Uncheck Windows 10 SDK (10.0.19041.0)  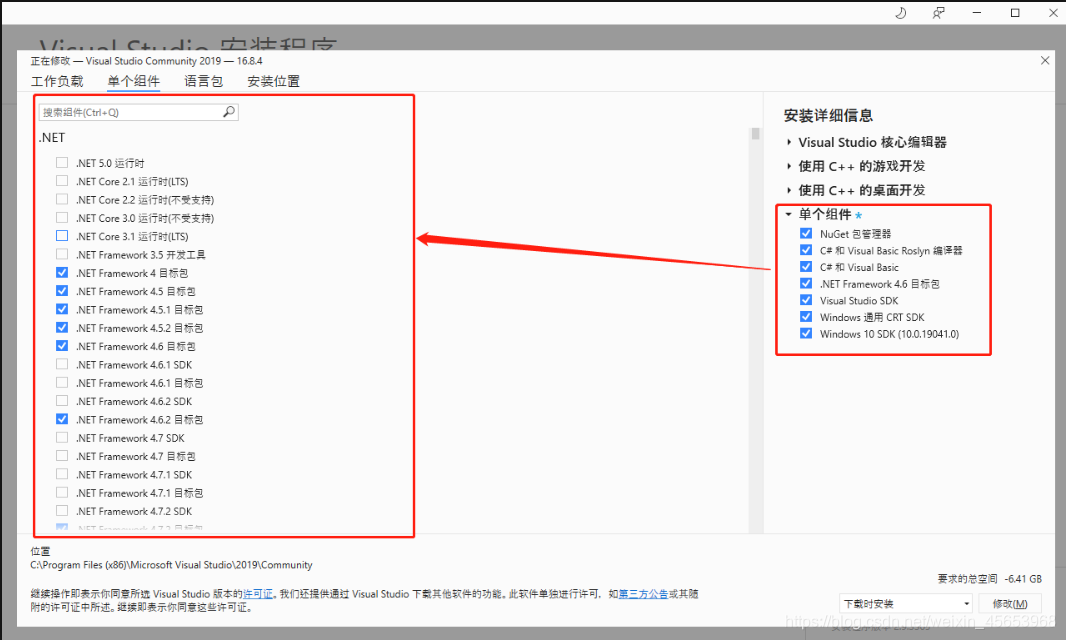click(x=806, y=333)
